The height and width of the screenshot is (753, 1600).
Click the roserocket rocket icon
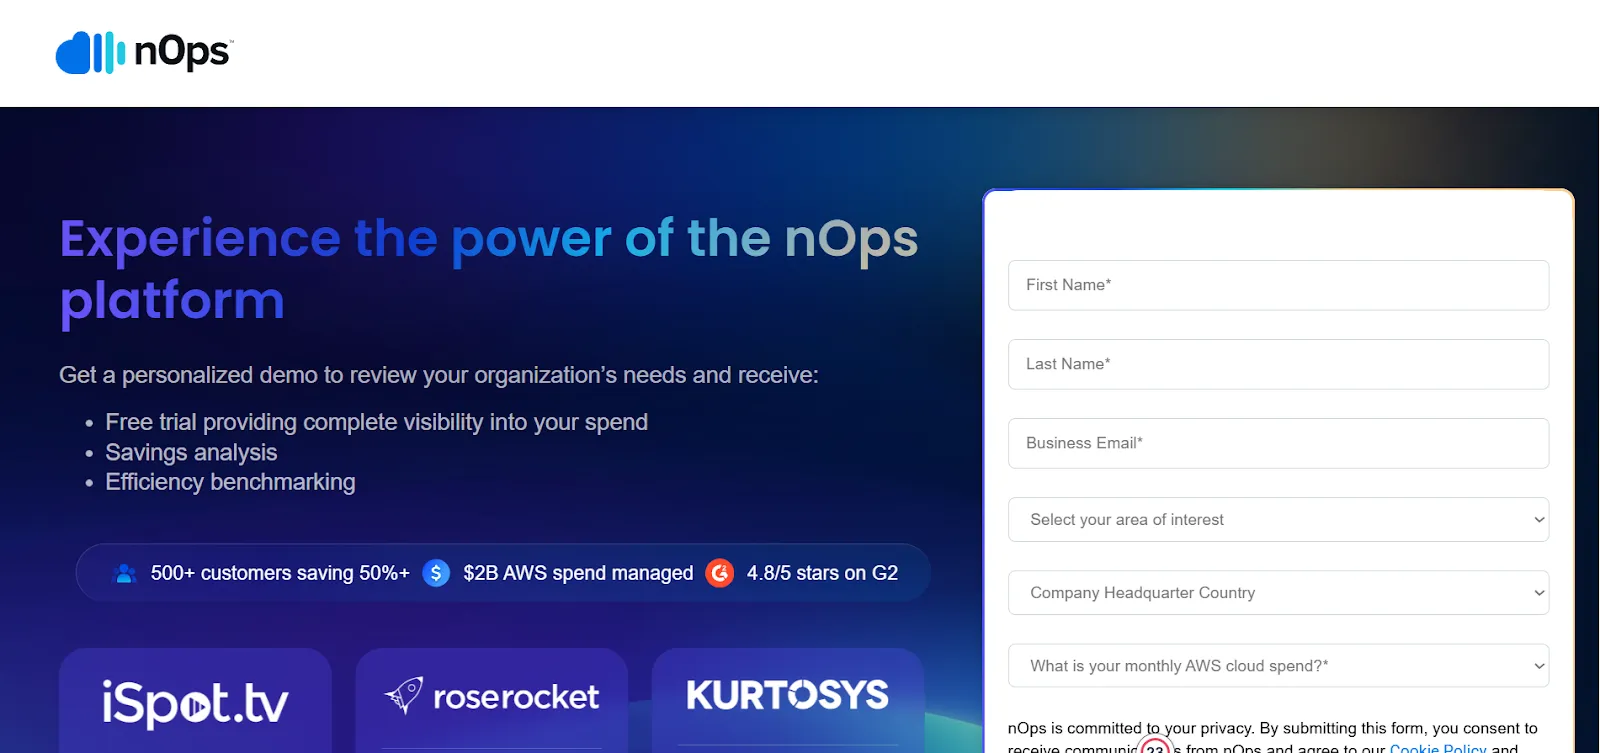pos(405,695)
